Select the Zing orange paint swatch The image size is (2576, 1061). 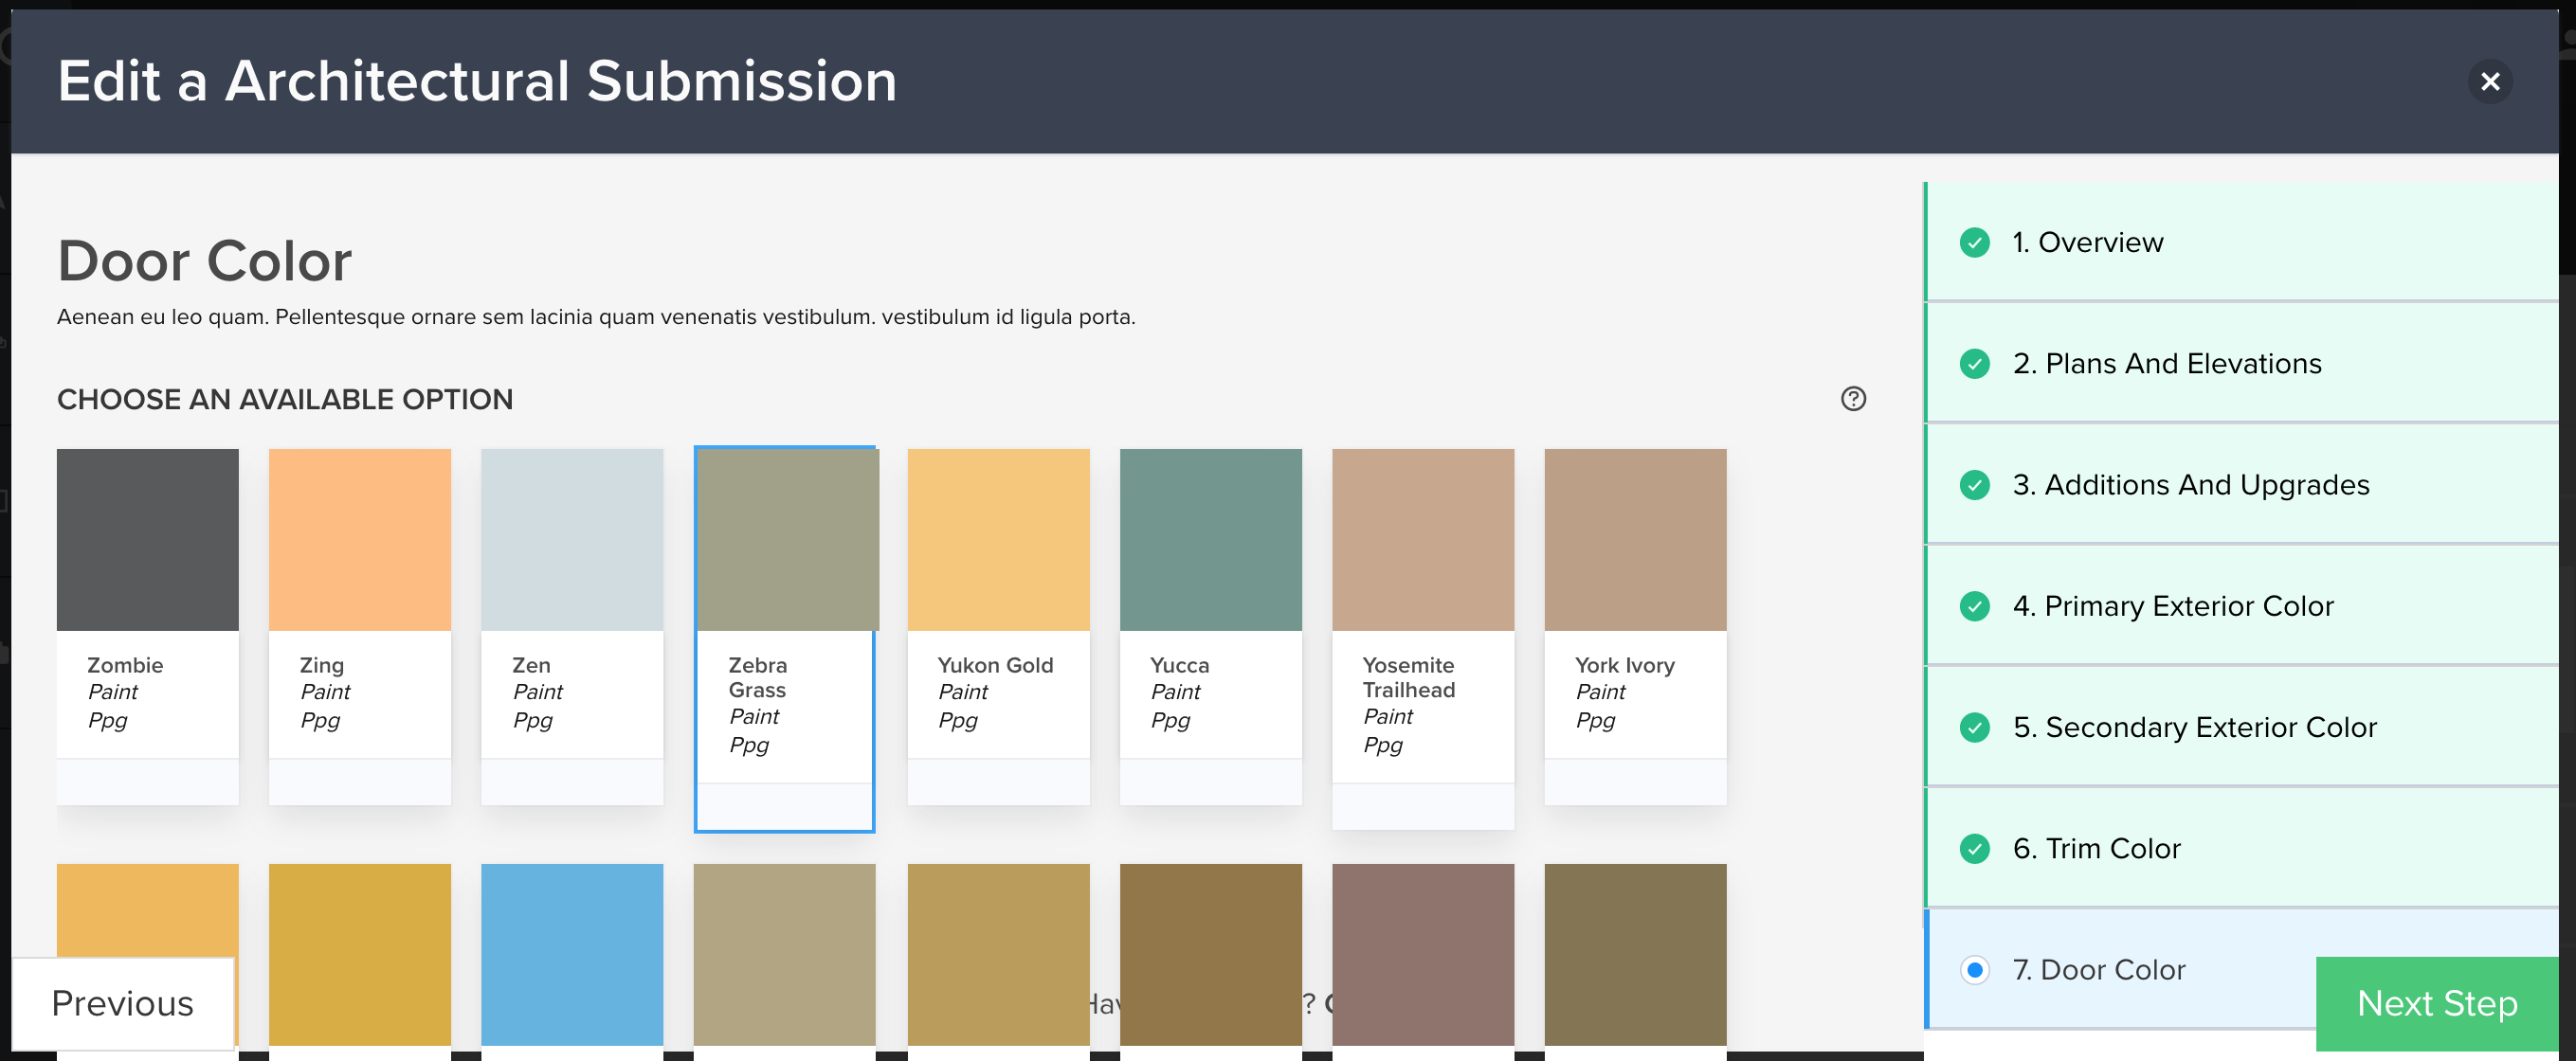360,540
